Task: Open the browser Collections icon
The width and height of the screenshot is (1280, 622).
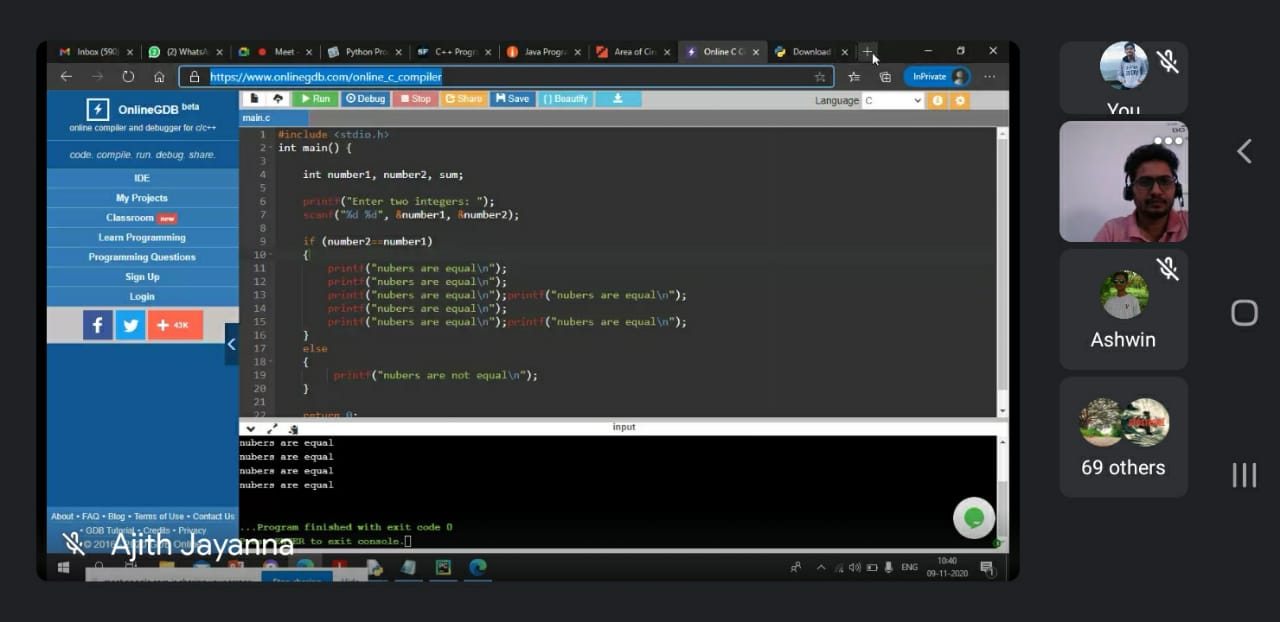Action: coord(885,76)
